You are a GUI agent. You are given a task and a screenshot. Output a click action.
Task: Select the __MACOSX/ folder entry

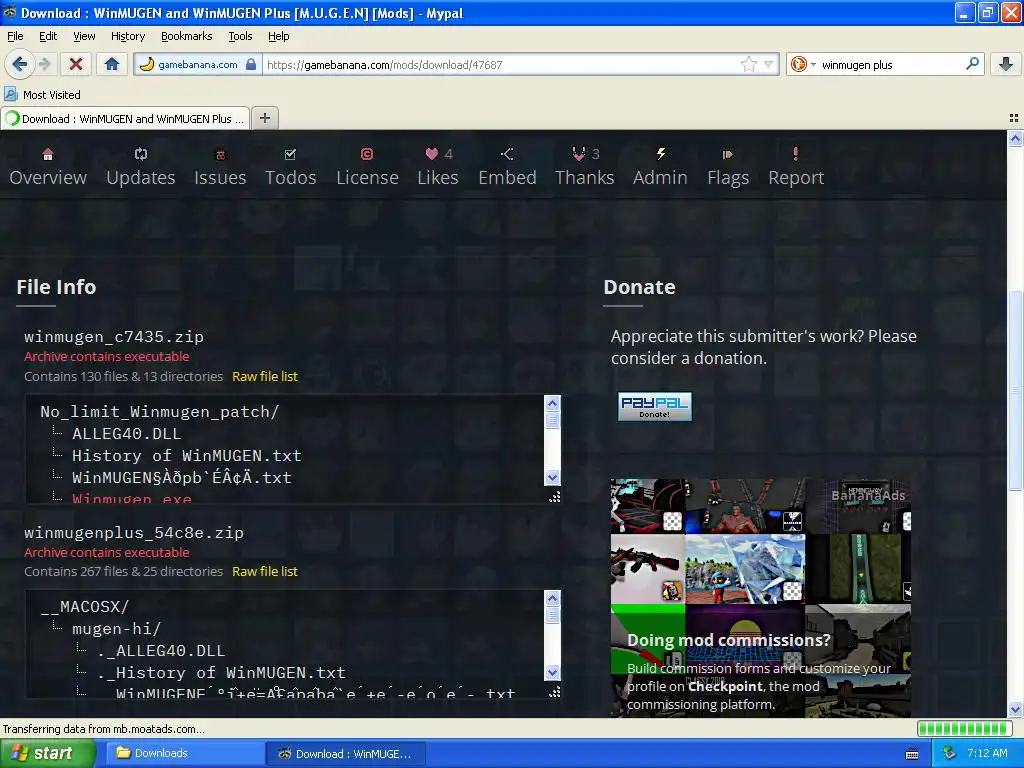(85, 607)
